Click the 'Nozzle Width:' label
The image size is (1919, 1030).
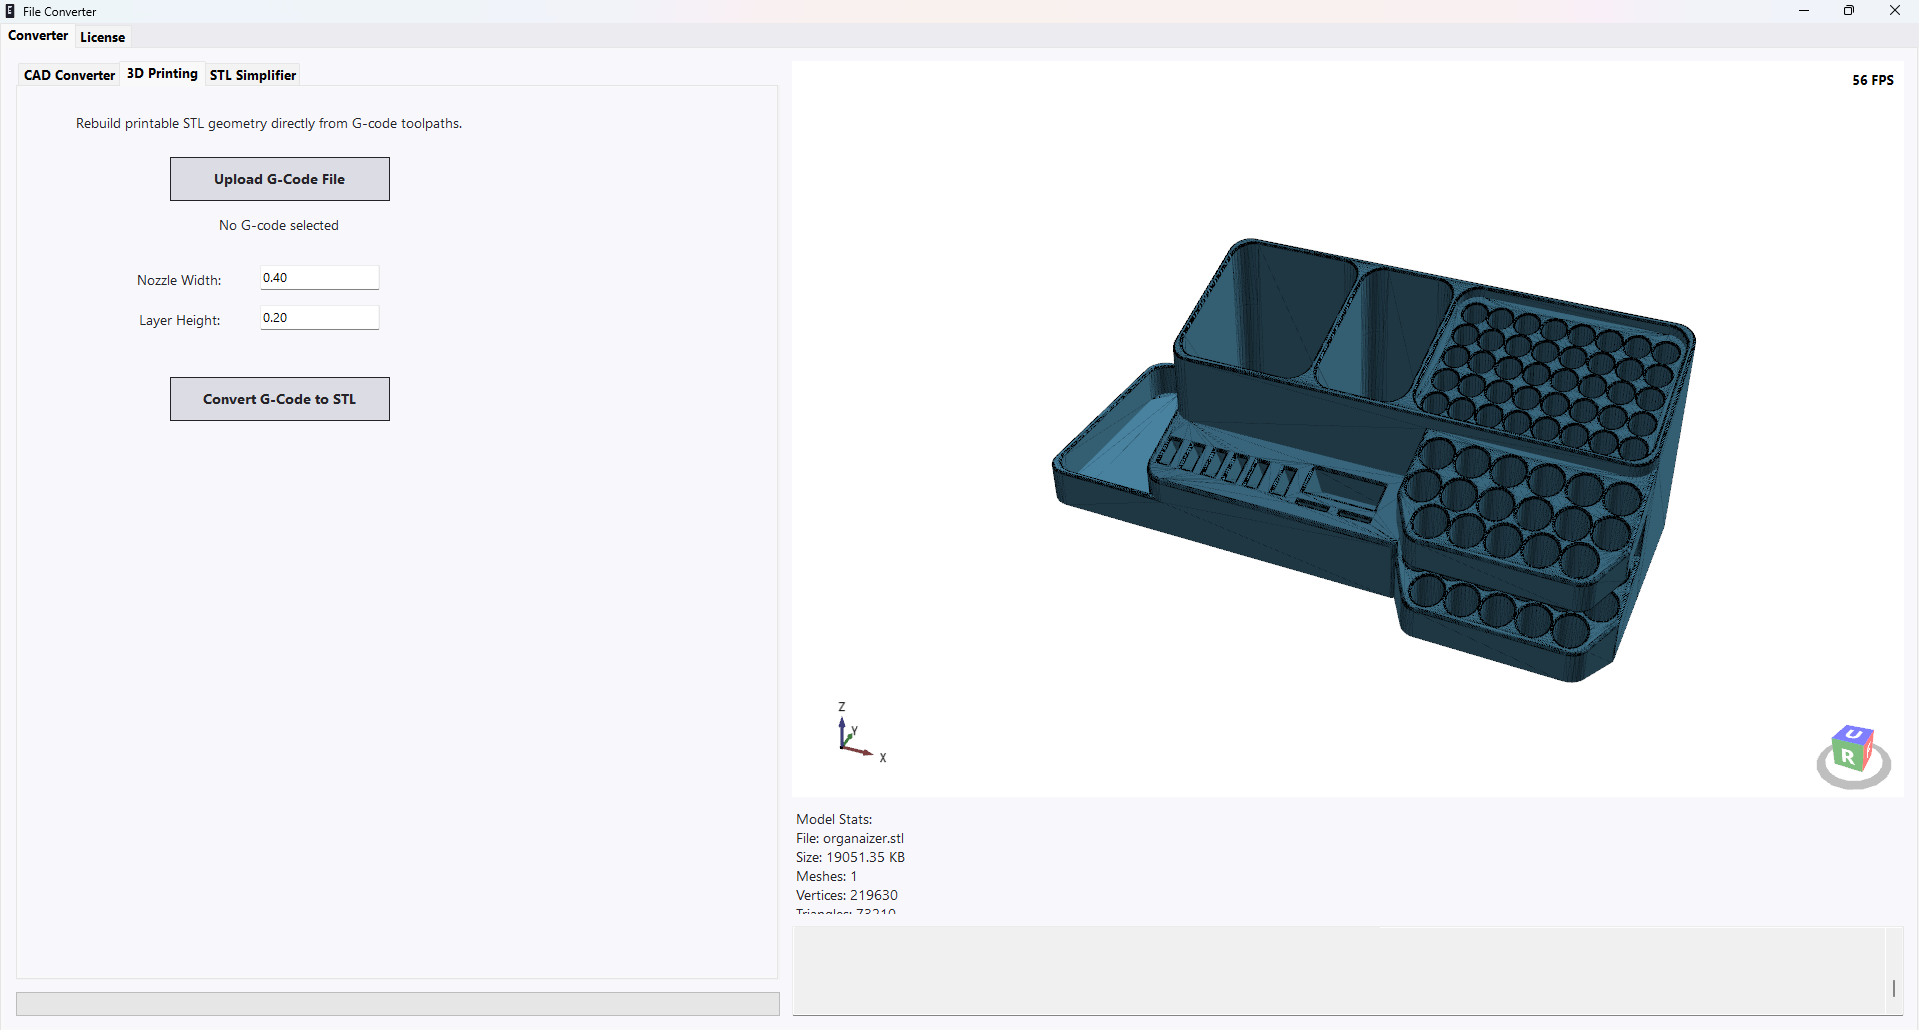(179, 280)
